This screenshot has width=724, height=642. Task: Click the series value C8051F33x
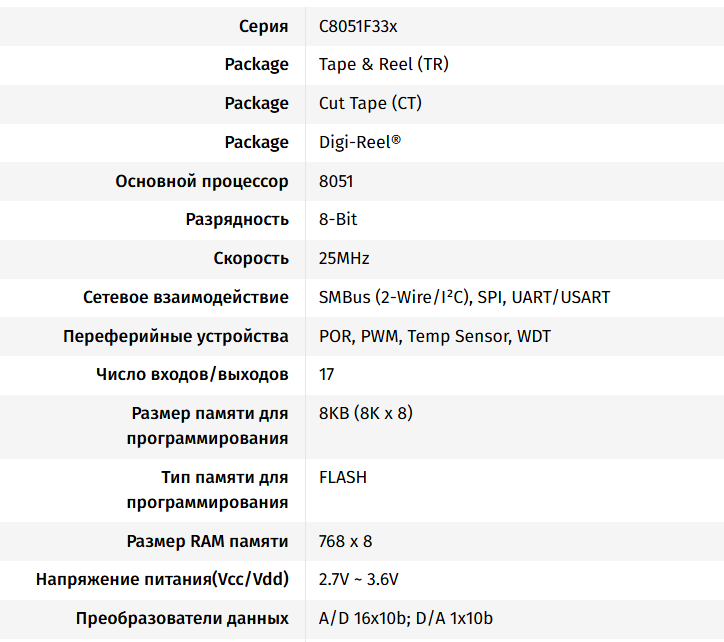click(x=358, y=26)
